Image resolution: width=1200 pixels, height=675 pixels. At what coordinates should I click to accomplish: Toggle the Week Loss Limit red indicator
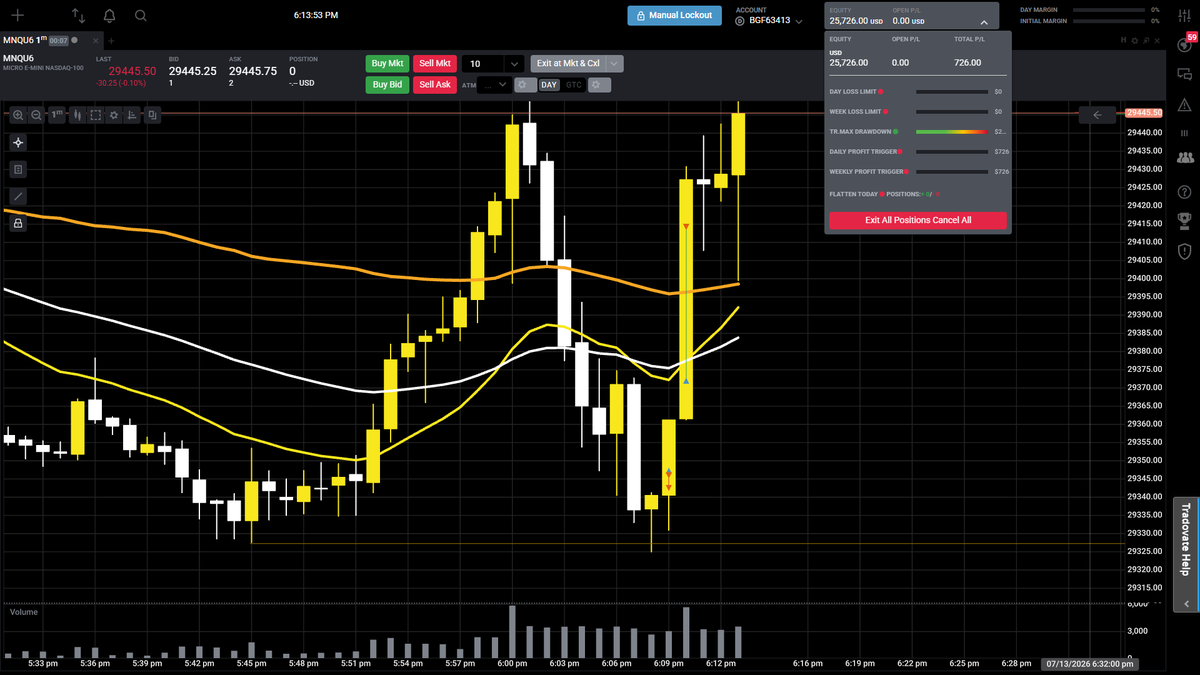pyautogui.click(x=886, y=111)
